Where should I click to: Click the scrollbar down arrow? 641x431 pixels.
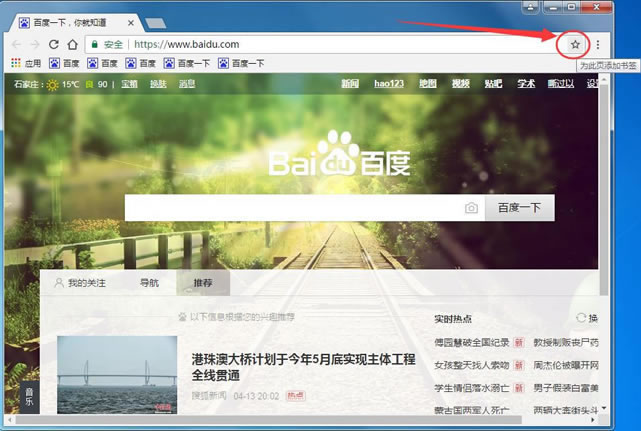(603, 408)
